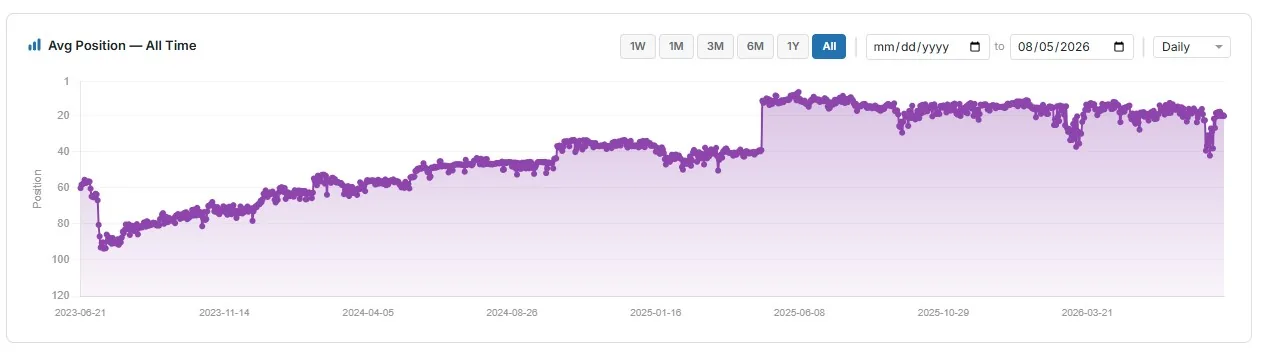
Task: Open the Daily granularity dropdown
Action: [1192, 47]
